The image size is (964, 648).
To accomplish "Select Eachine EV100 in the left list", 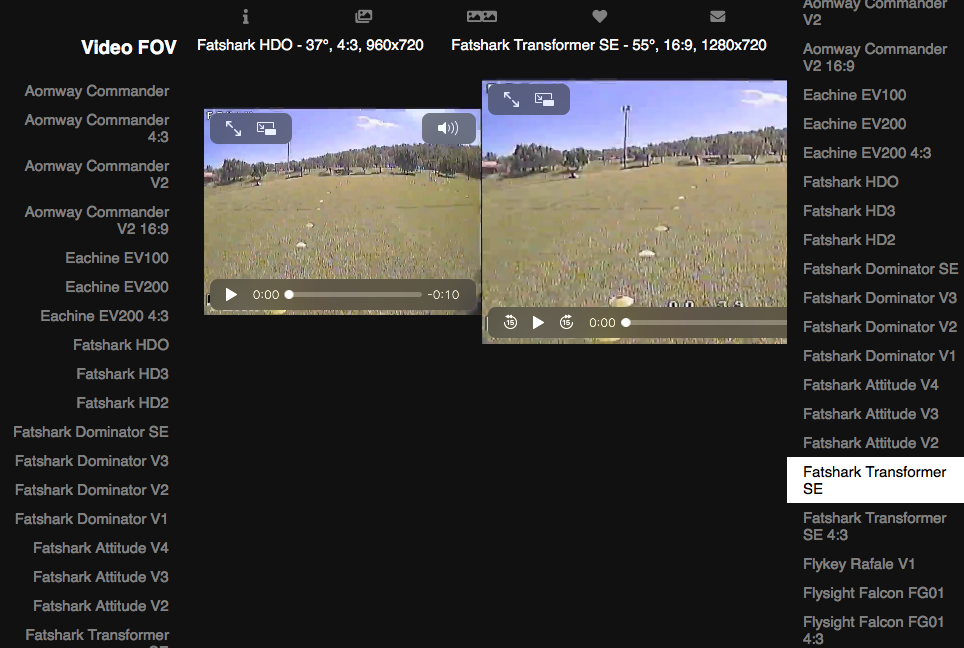I will coord(117,258).
